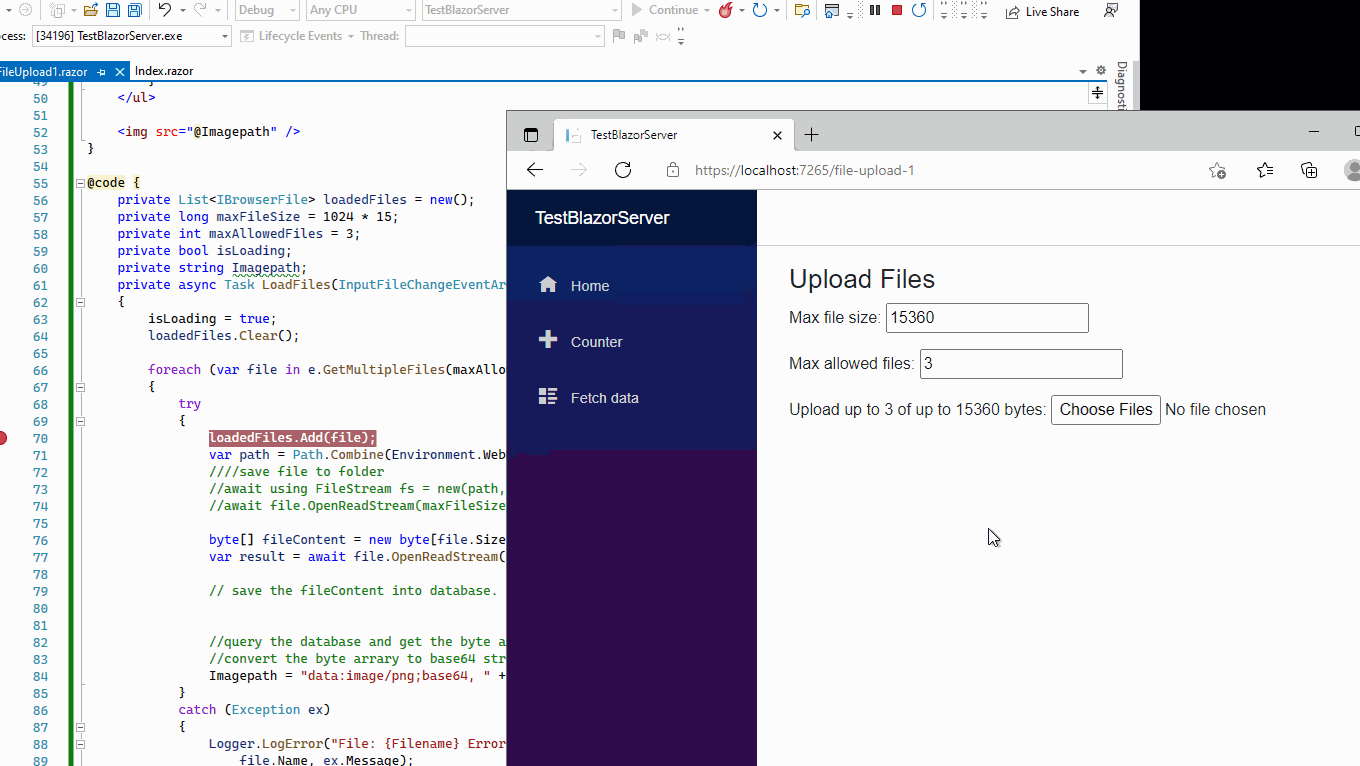Open the TestBlazorServer startup project dropdown
Viewport: 1360px width, 766px height.
coord(522,10)
